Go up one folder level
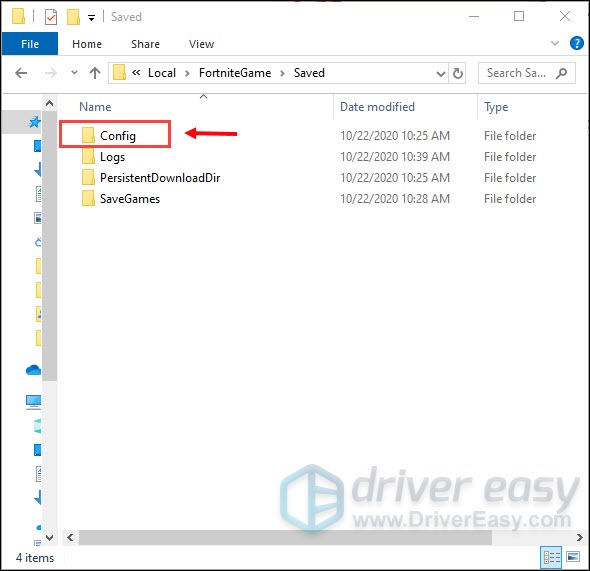Viewport: 590px width, 571px height. tap(95, 73)
